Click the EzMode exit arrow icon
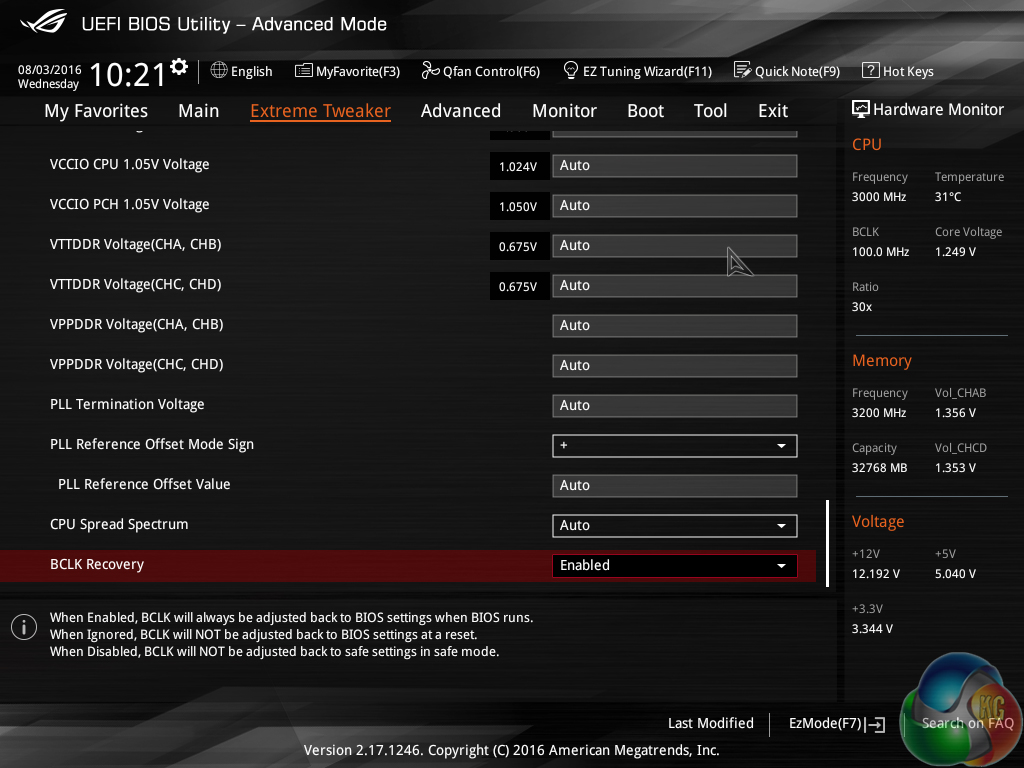The height and width of the screenshot is (768, 1024). [874, 724]
